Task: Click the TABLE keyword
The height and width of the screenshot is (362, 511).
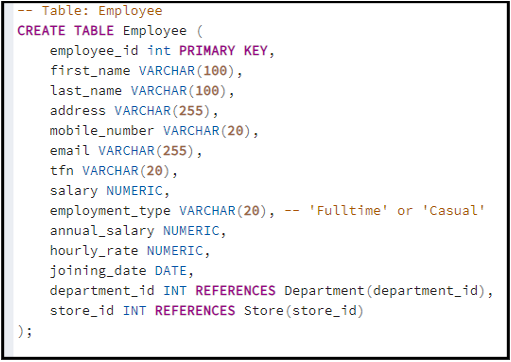Action: [94, 31]
